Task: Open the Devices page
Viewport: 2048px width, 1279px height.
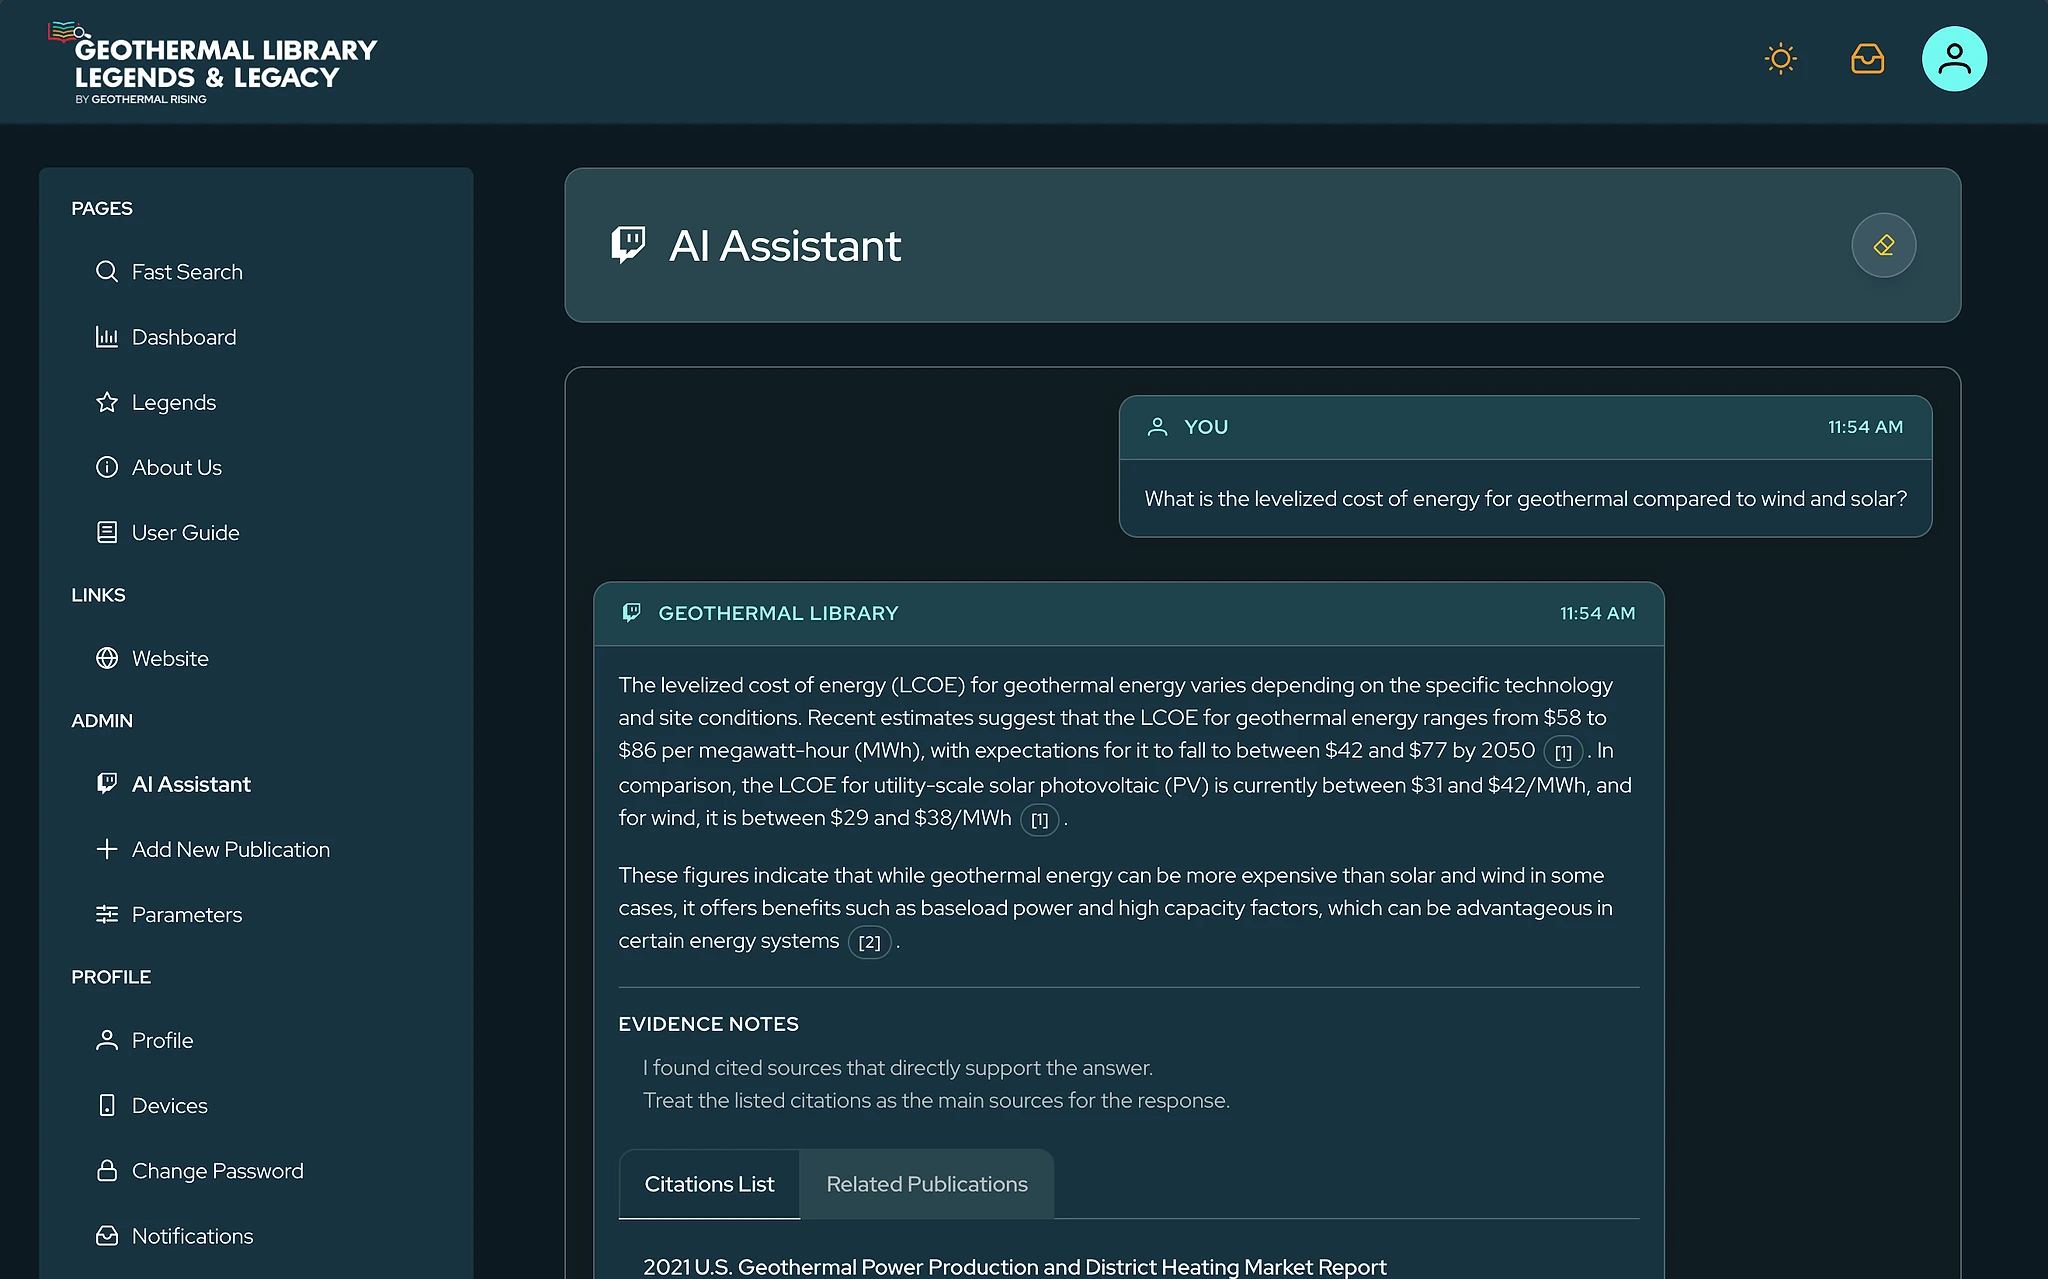Action: [x=170, y=1105]
